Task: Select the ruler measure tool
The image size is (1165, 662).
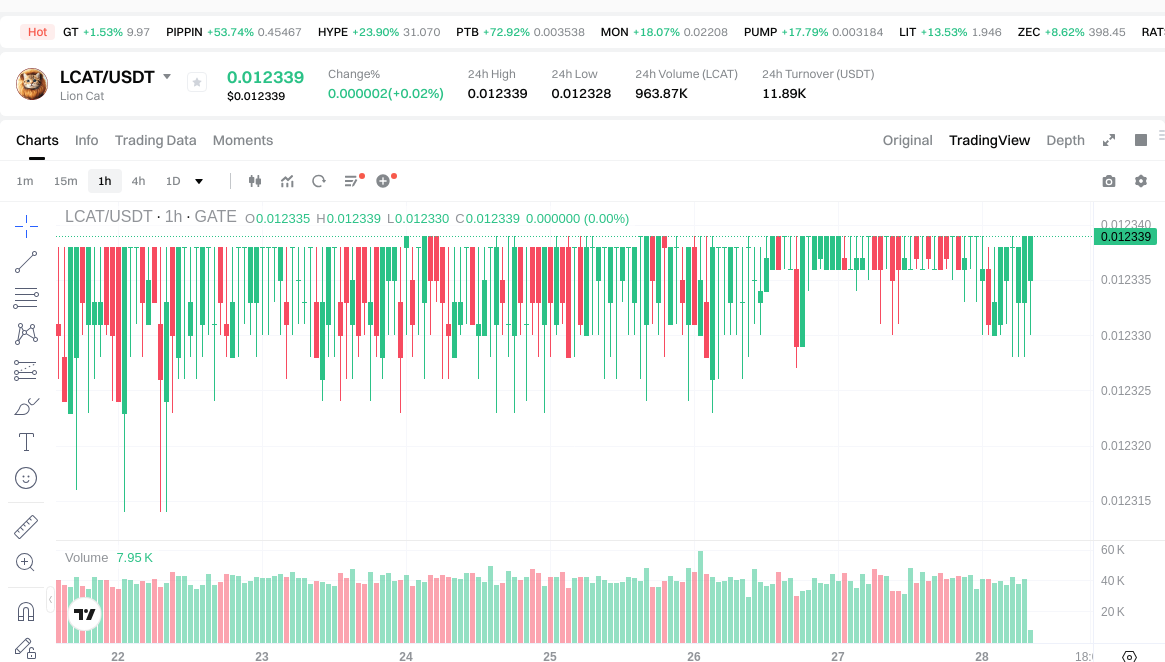Action: coord(26,526)
